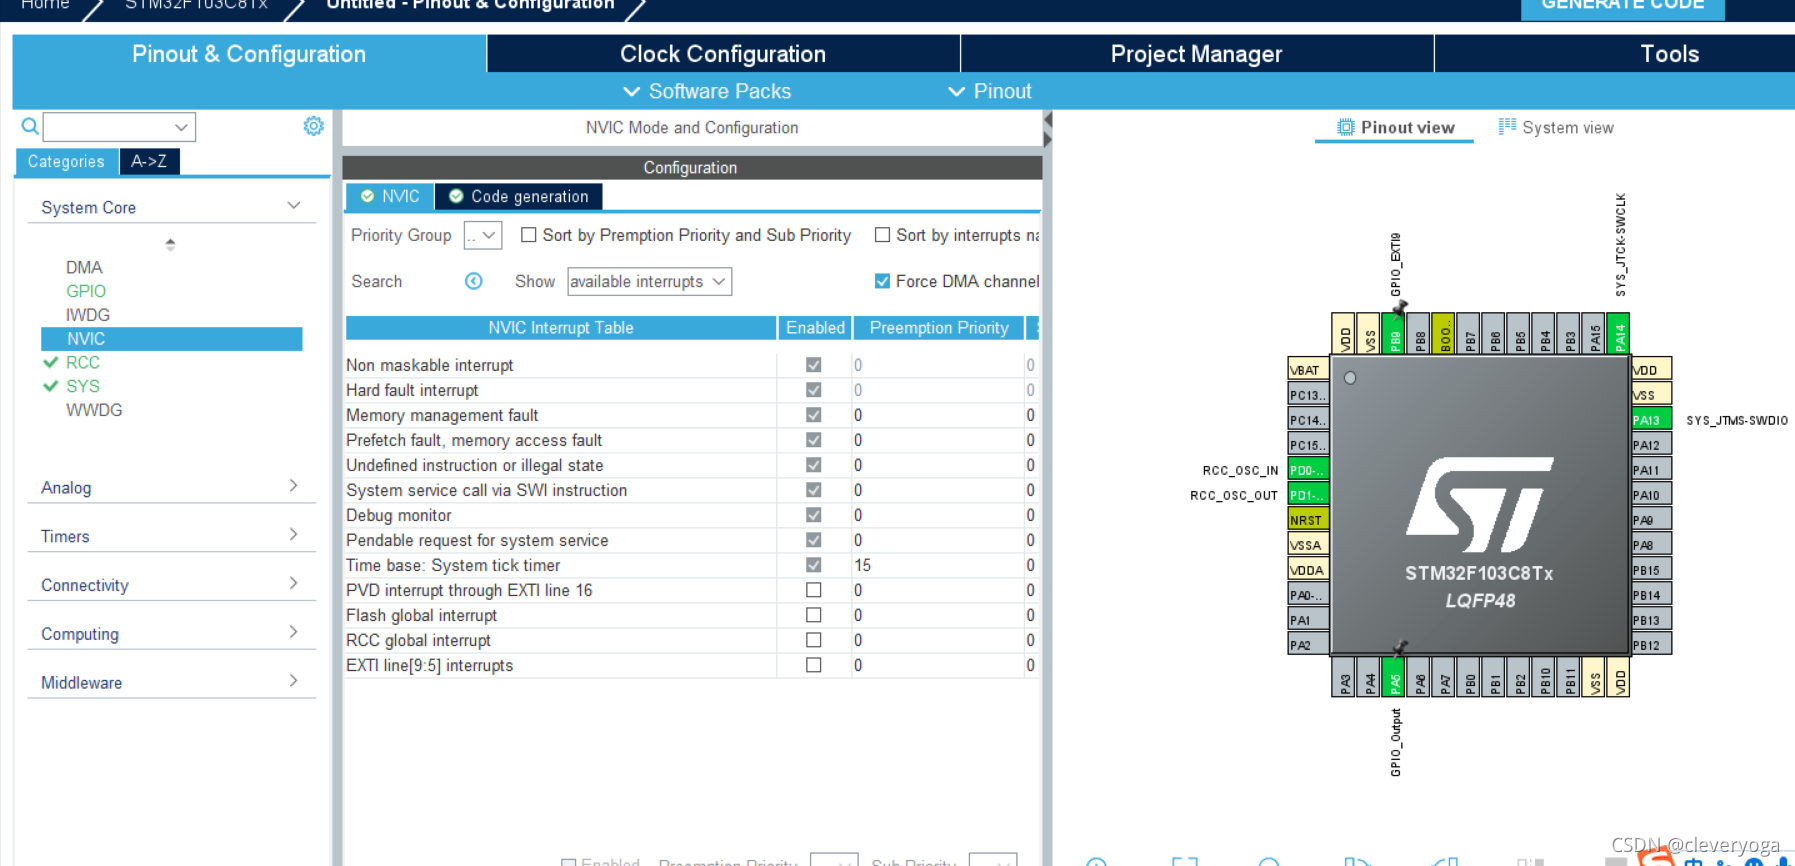Open the Software Packs dropdown menu
Viewport: 1795px width, 866px height.
[x=707, y=91]
